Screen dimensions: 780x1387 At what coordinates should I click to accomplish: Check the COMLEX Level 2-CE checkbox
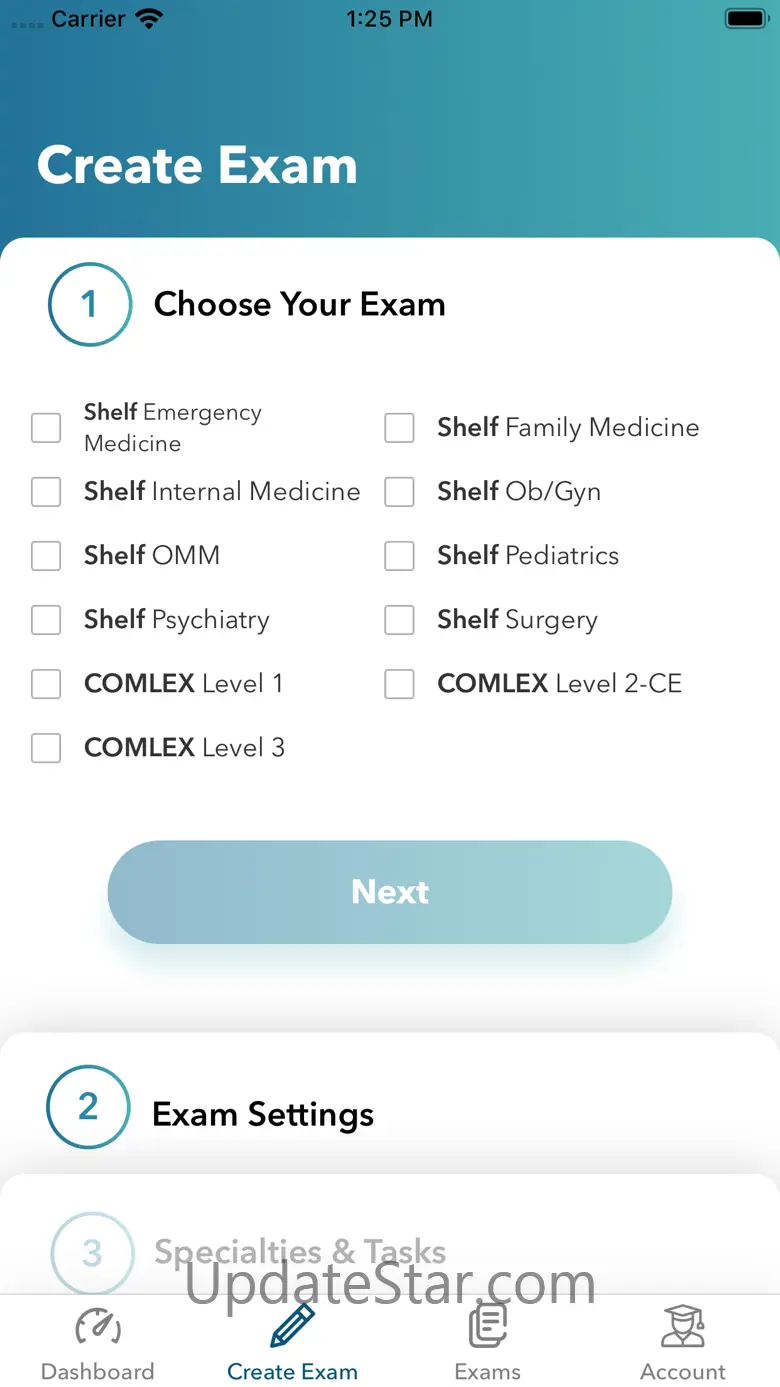(x=400, y=684)
